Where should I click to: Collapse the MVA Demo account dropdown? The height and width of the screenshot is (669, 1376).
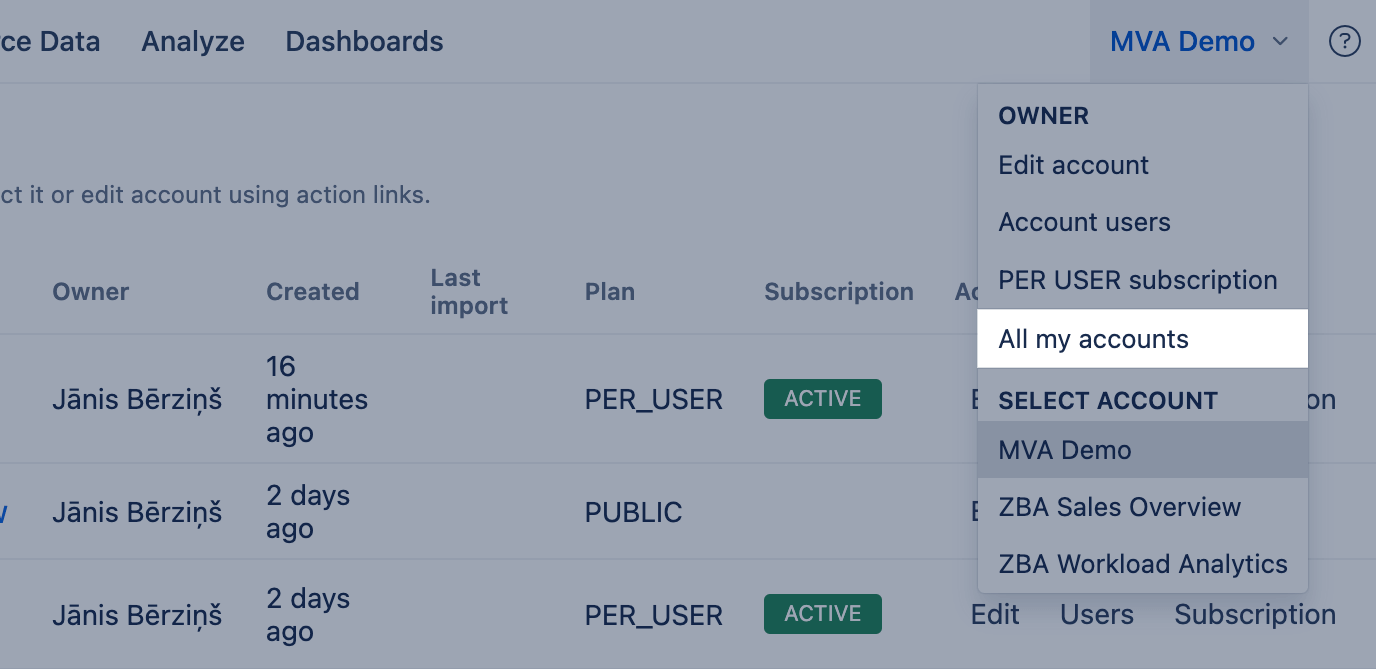tap(1198, 42)
